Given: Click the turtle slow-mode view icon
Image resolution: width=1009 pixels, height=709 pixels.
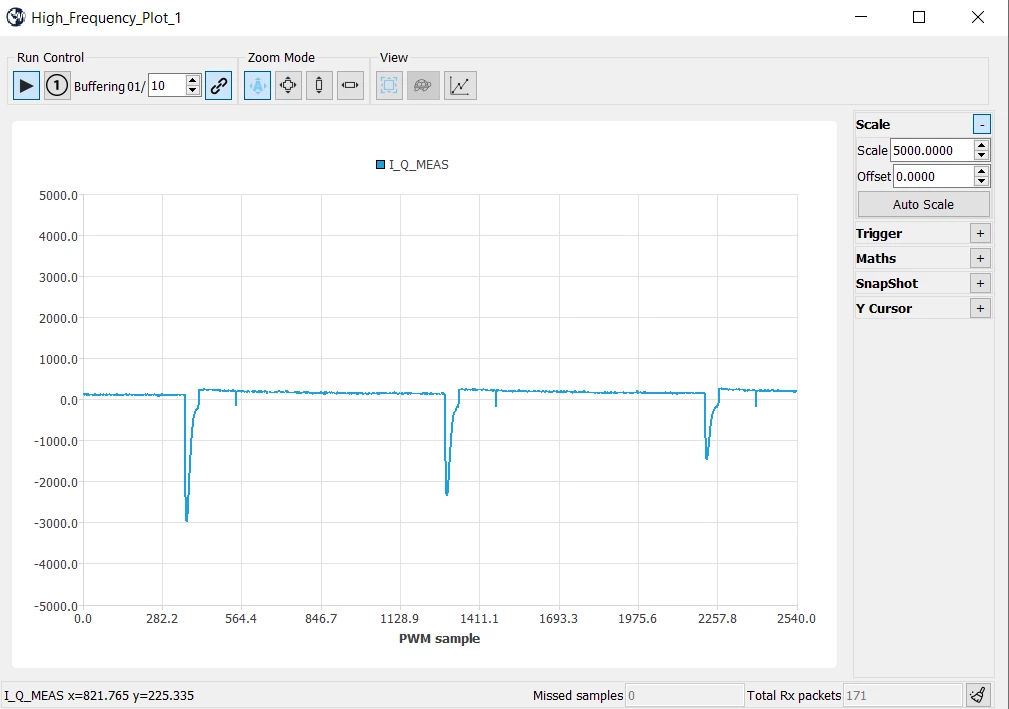Looking at the screenshot, I should [x=423, y=86].
